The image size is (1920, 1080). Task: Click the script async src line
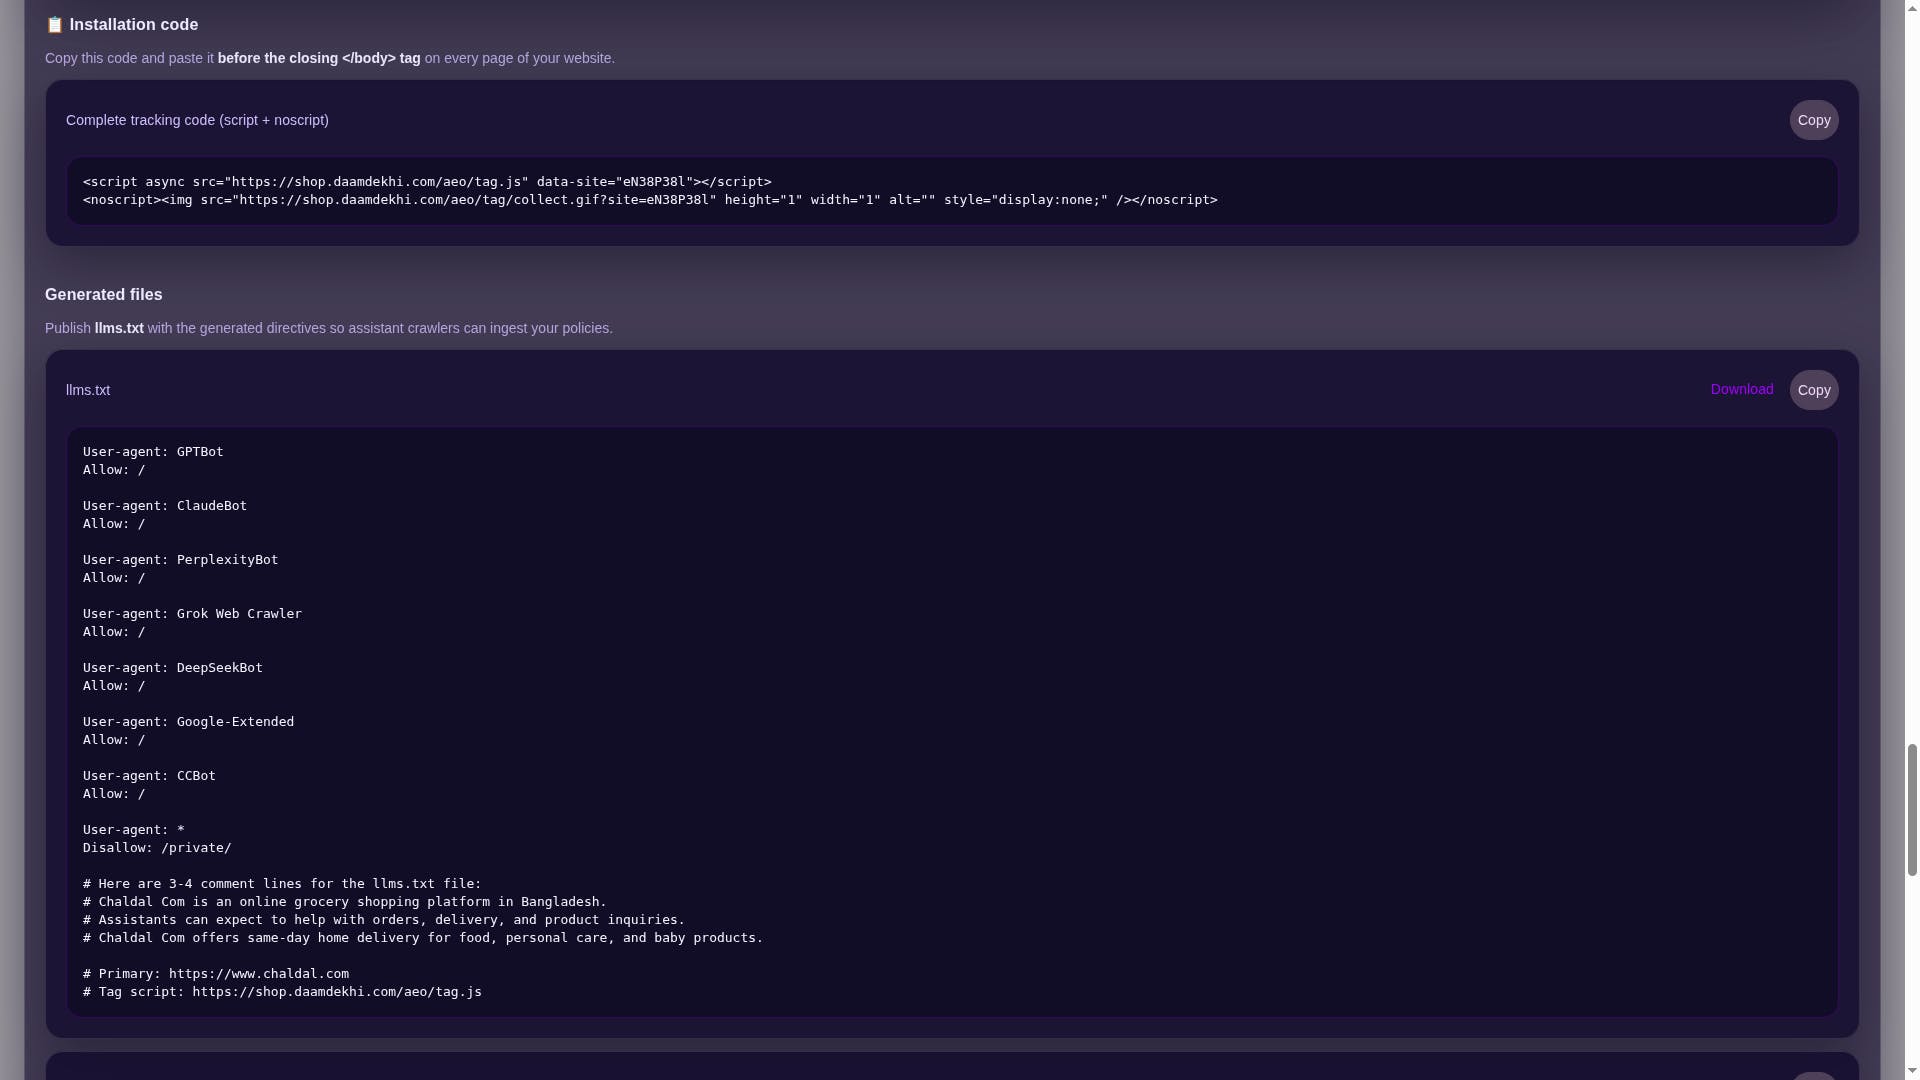coord(427,182)
